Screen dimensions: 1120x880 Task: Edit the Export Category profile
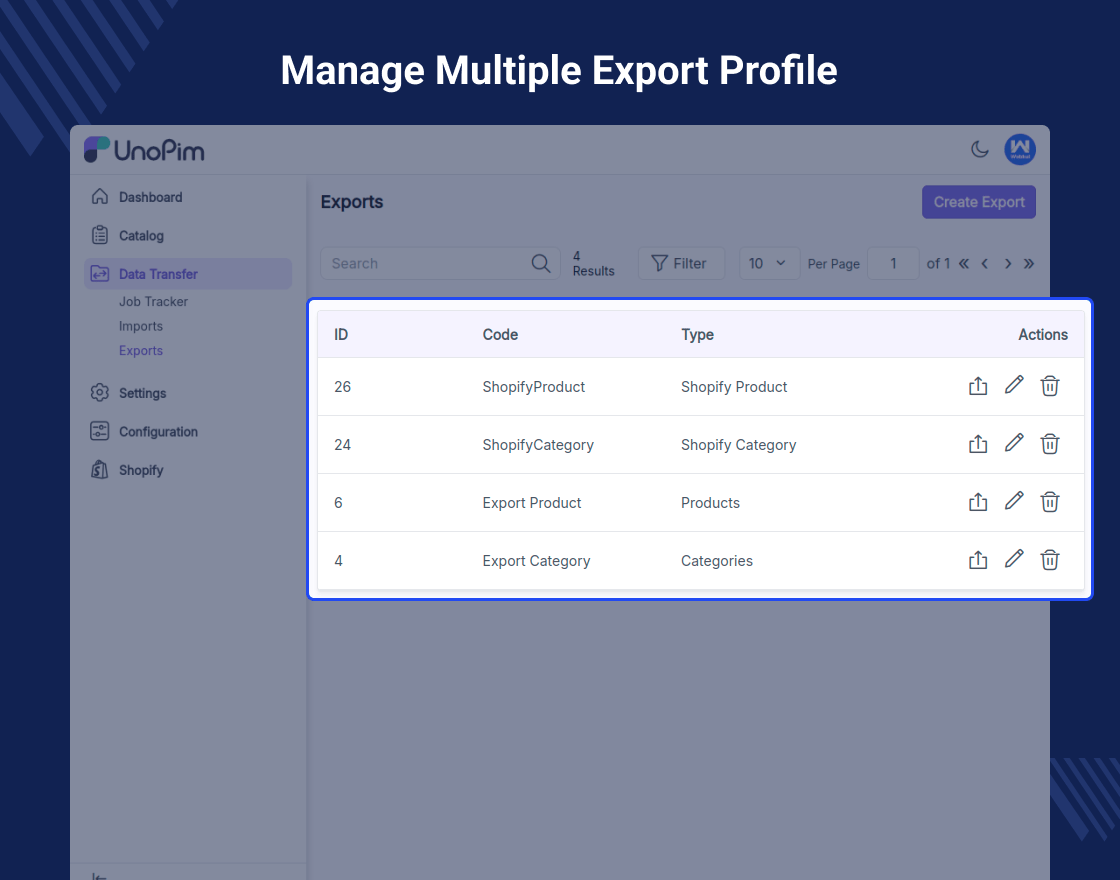click(1014, 559)
